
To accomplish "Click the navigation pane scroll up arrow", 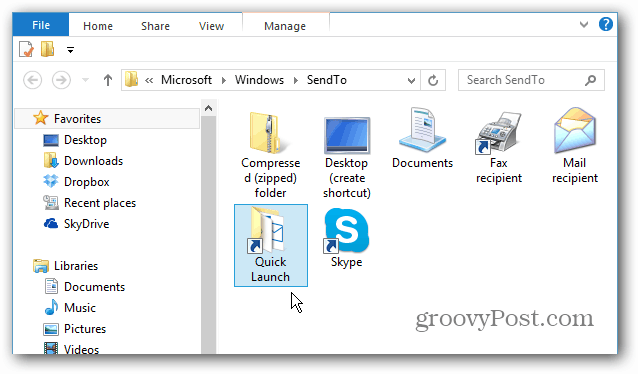I will pos(208,108).
